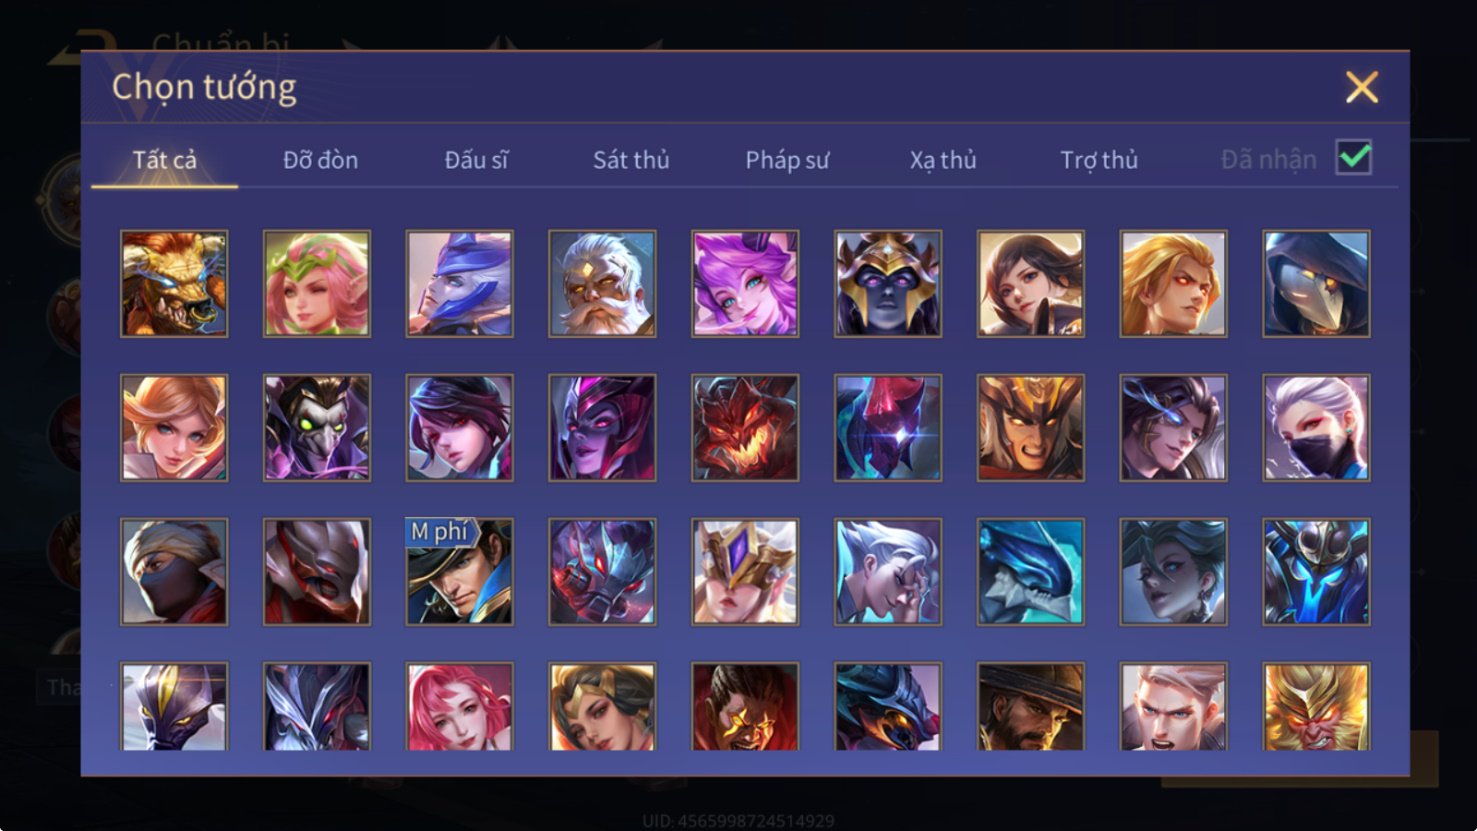Choose the hero tagged 'M phí'
This screenshot has height=831, width=1477.
click(x=460, y=572)
